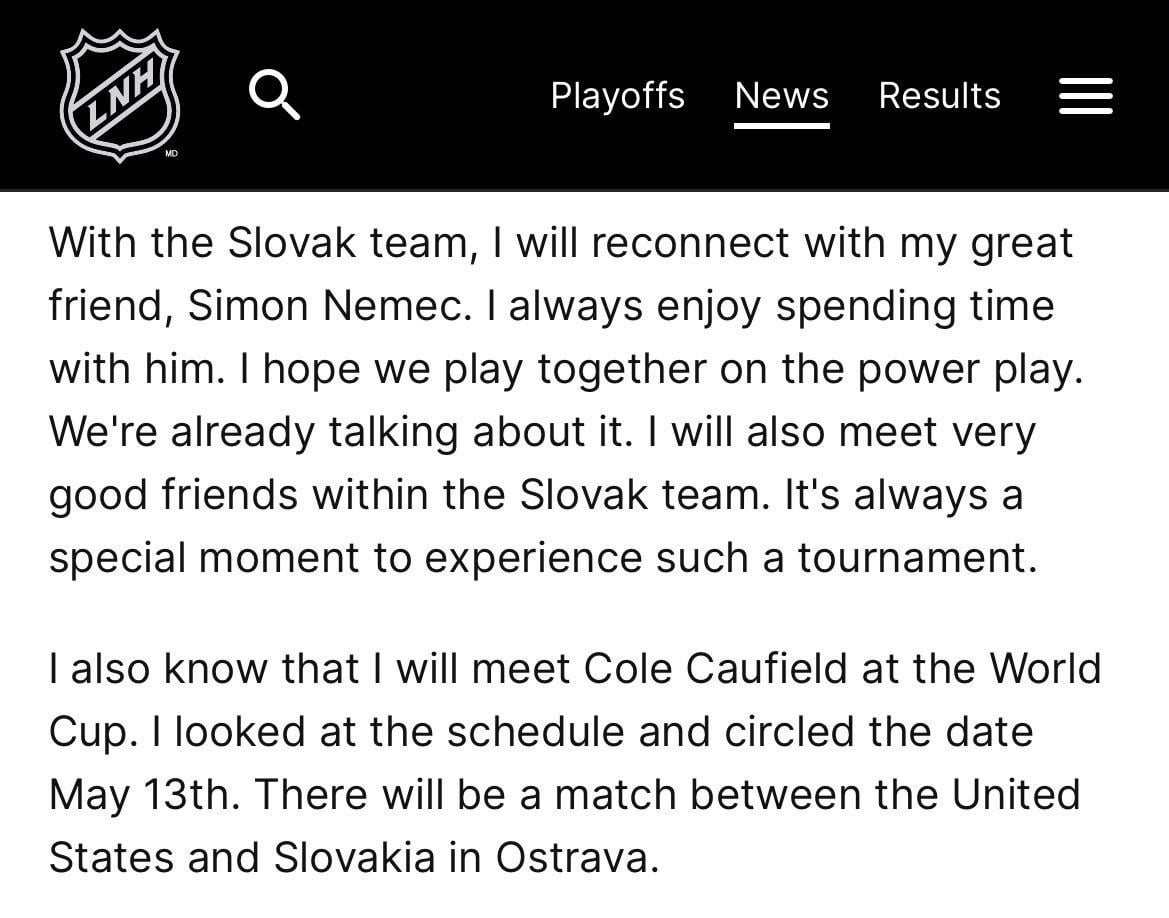This screenshot has width=1169, height=918.
Task: Open the Results page
Action: pyautogui.click(x=939, y=96)
